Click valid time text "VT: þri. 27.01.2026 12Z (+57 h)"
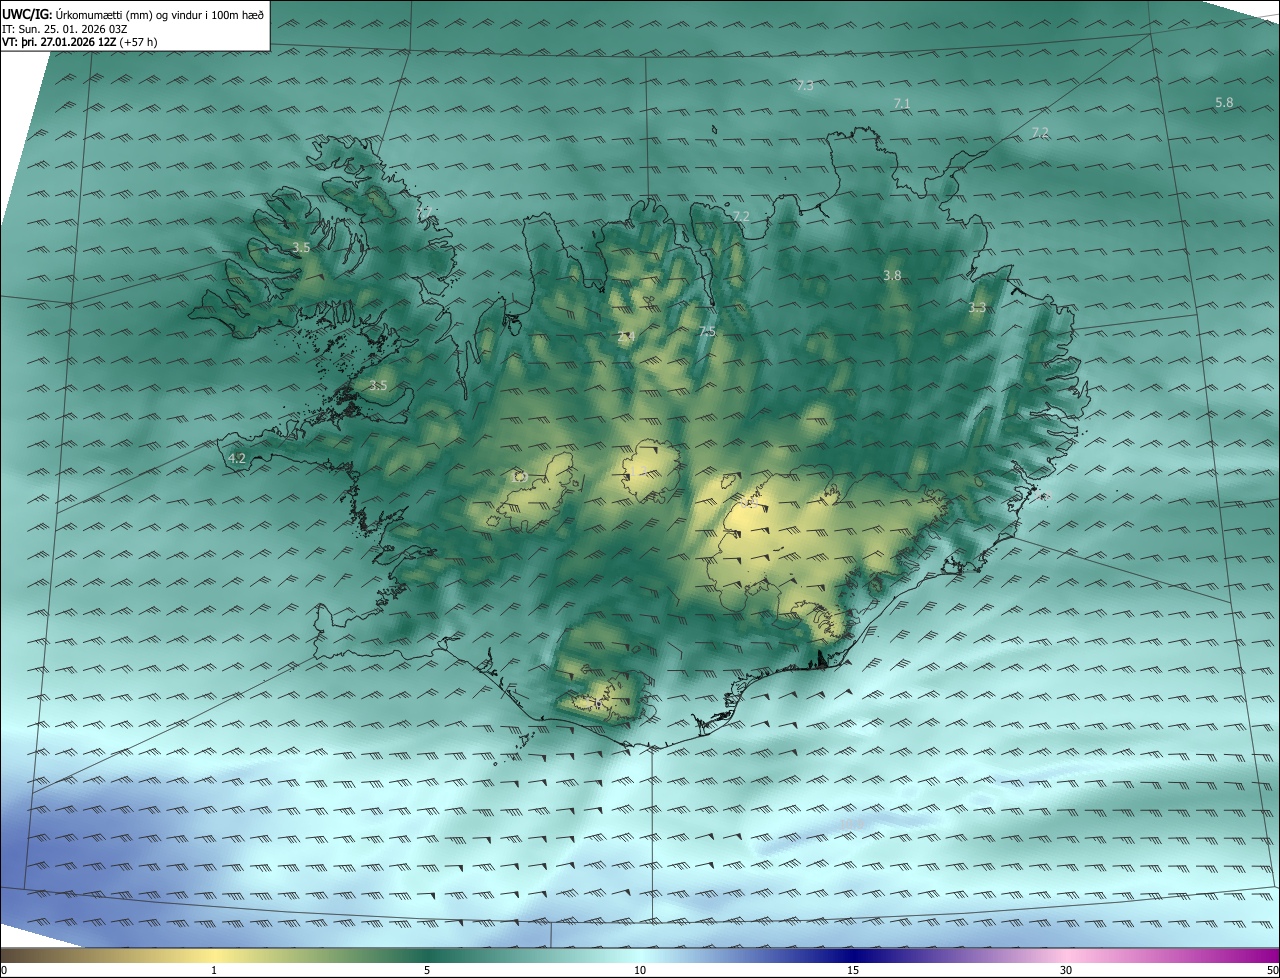Screen dimensions: 1280x978 tap(79, 42)
